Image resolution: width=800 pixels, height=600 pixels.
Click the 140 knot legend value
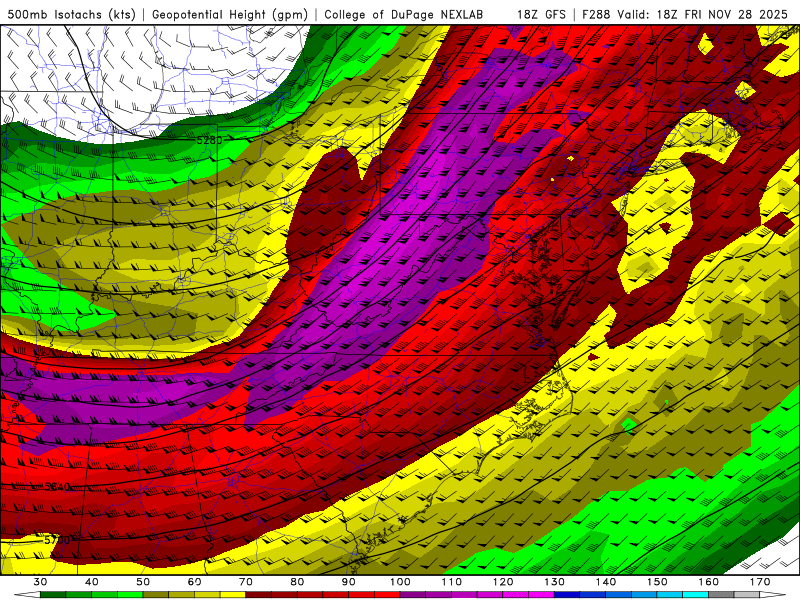click(606, 582)
